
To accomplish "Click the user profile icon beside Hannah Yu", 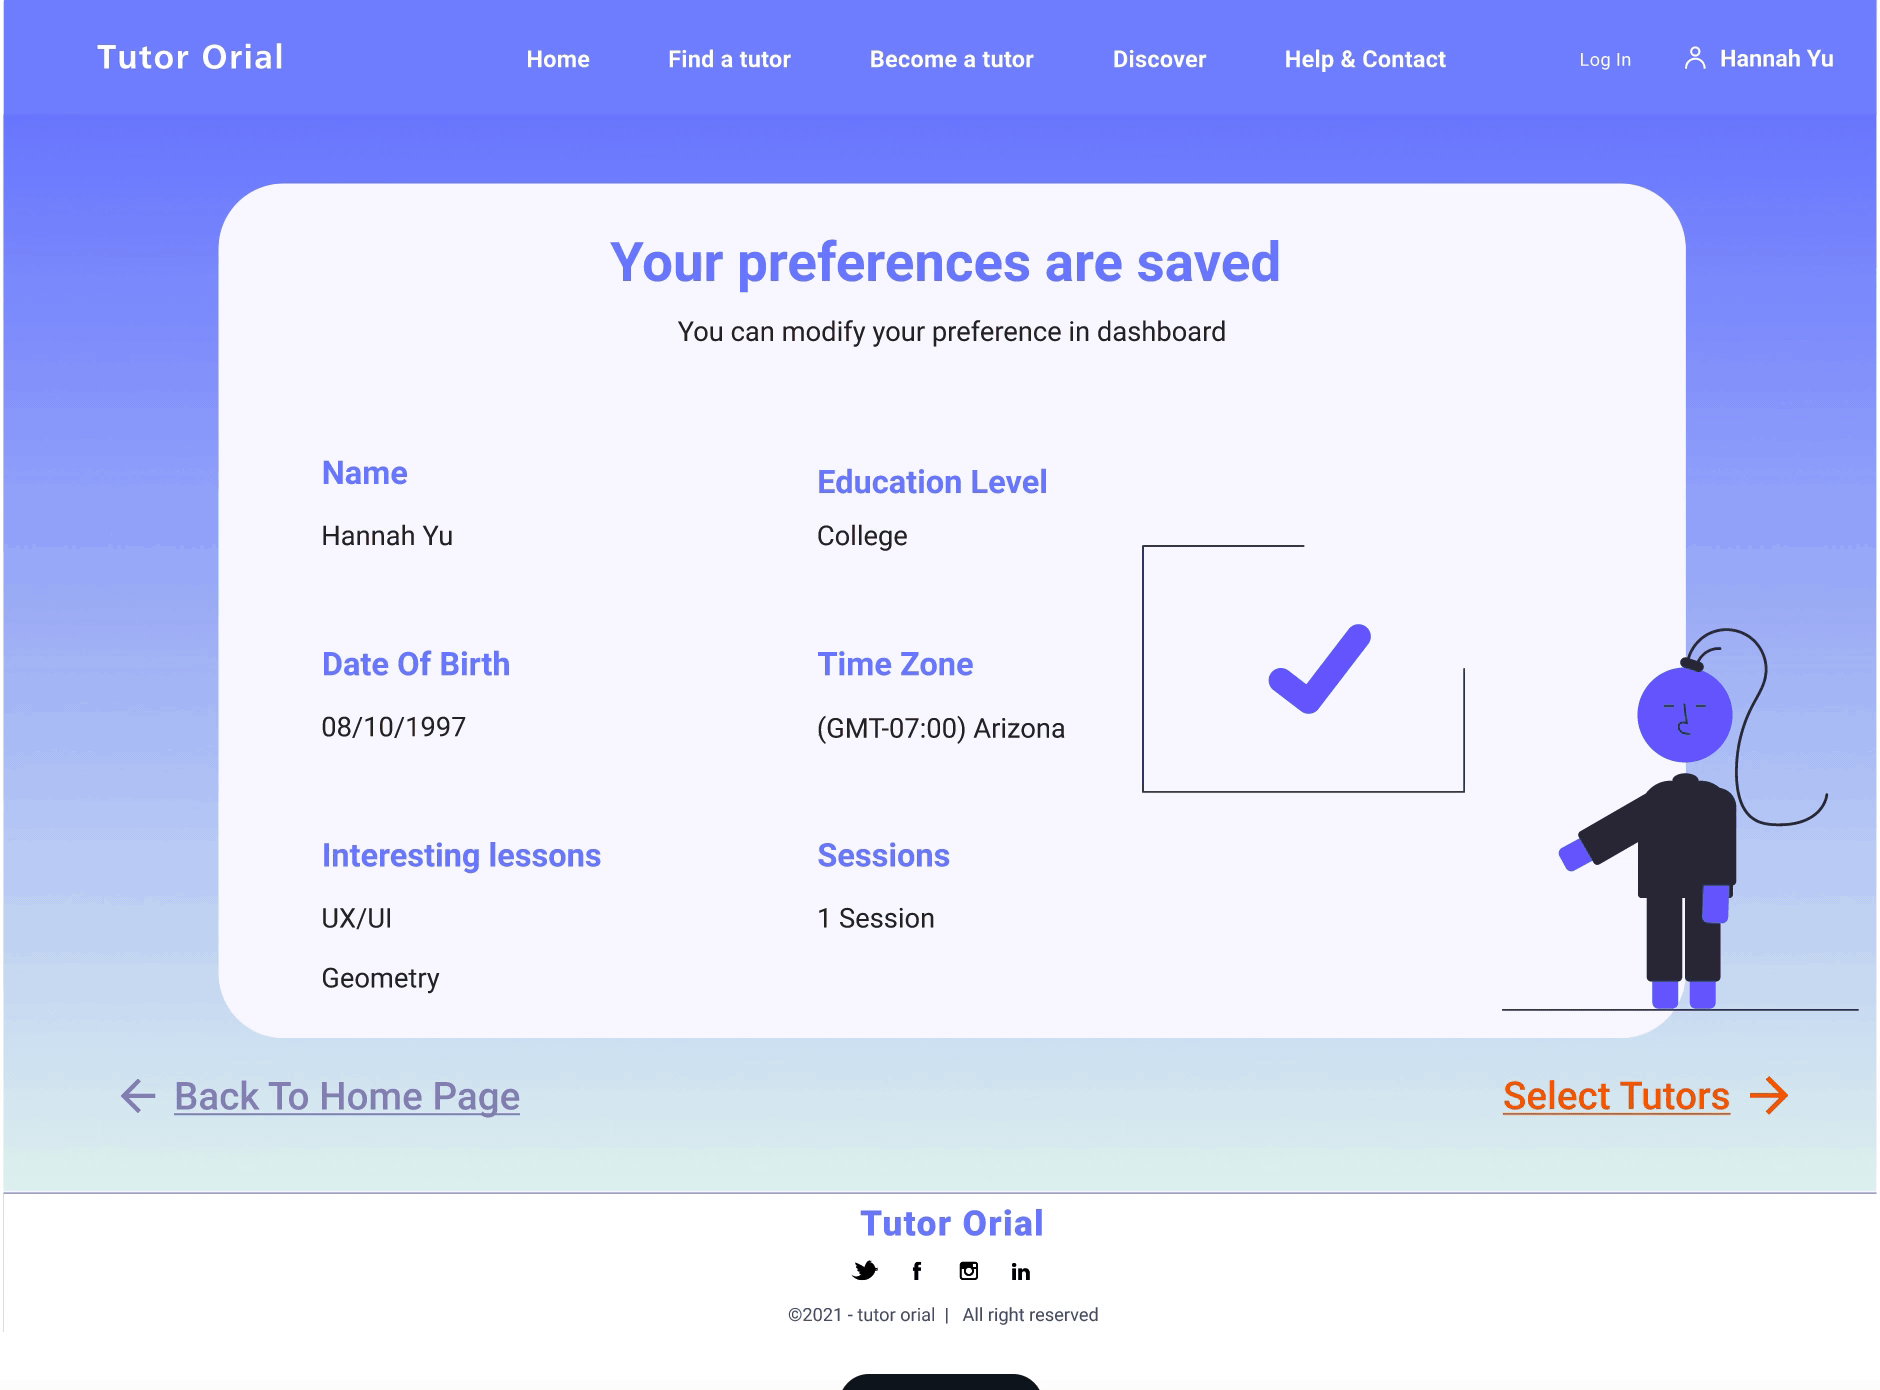I will pyautogui.click(x=1695, y=58).
